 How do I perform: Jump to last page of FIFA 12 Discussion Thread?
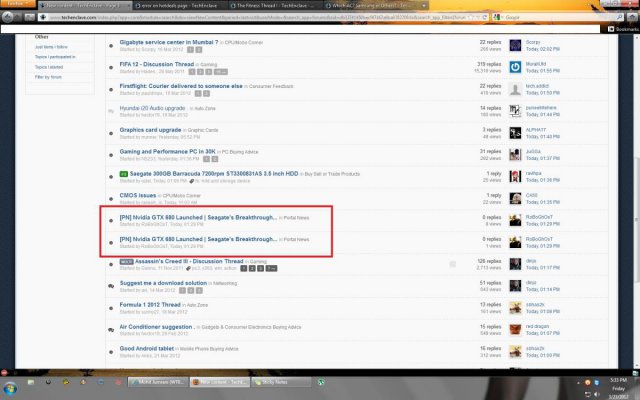click(x=220, y=72)
